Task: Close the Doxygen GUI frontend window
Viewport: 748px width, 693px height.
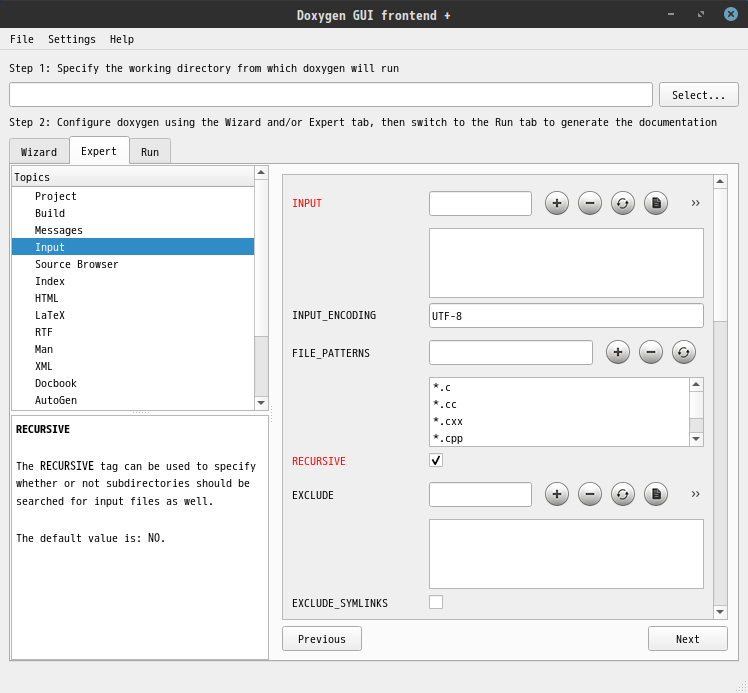Action: 730,14
